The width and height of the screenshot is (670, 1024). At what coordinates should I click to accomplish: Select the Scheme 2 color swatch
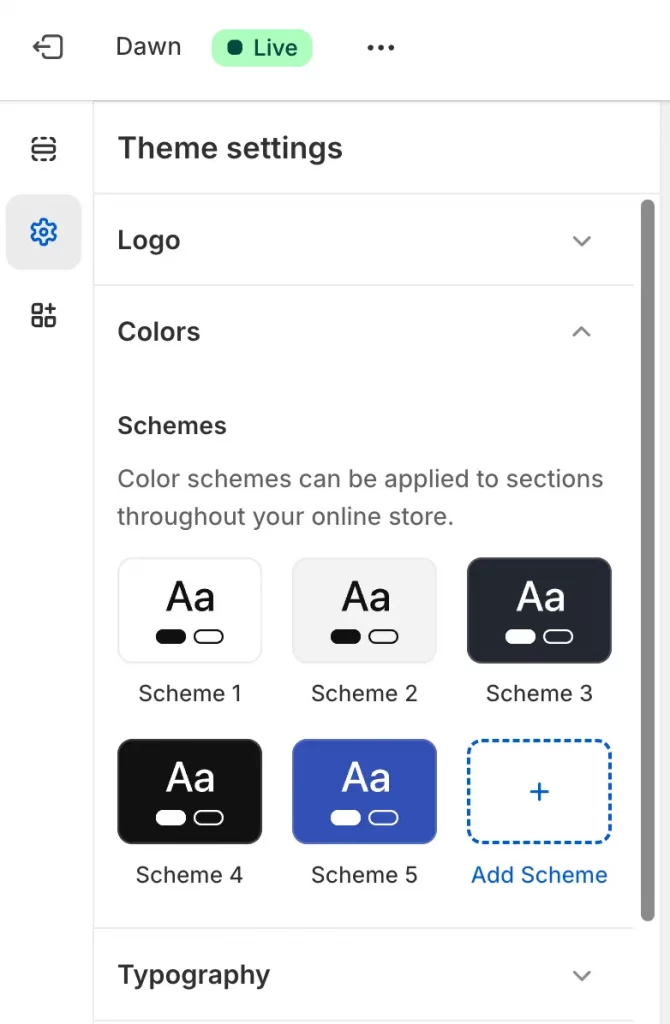click(364, 611)
